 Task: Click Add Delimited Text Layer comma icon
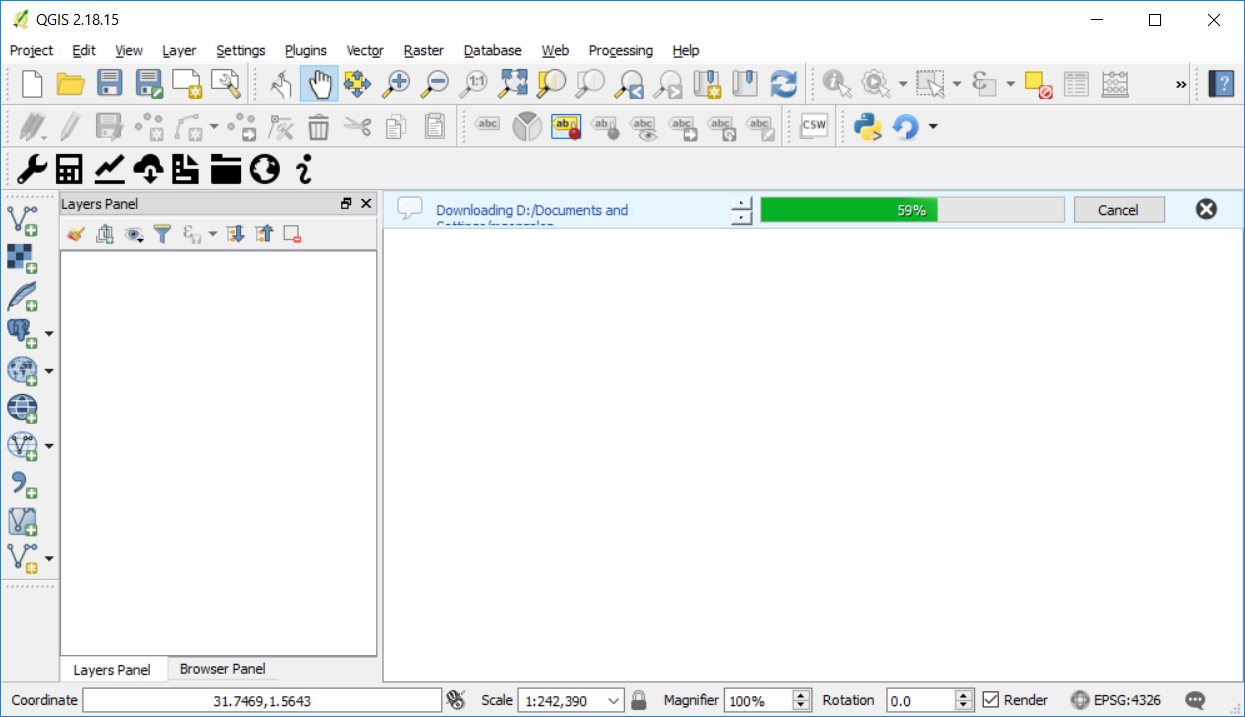(x=22, y=485)
